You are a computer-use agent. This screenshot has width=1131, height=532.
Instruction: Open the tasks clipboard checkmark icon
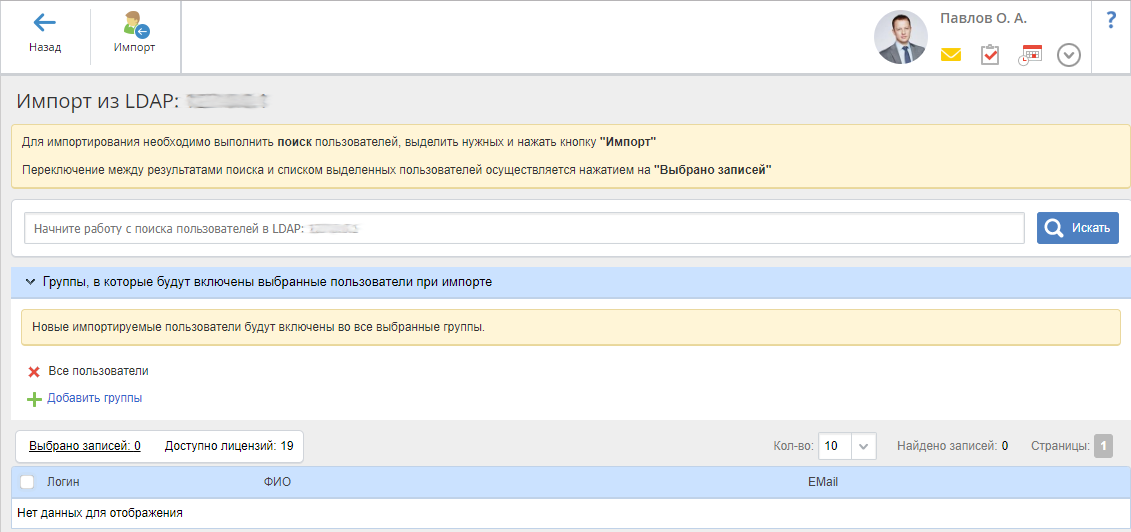(990, 55)
